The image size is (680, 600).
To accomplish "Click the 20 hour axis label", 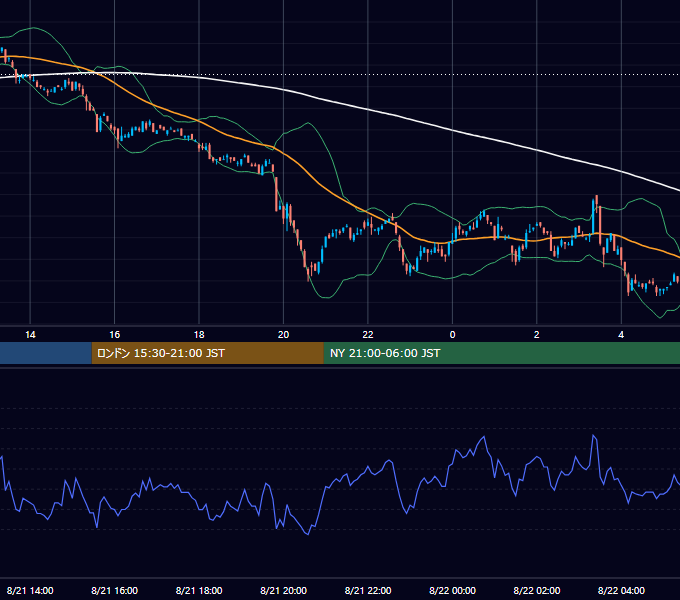I will [x=283, y=335].
